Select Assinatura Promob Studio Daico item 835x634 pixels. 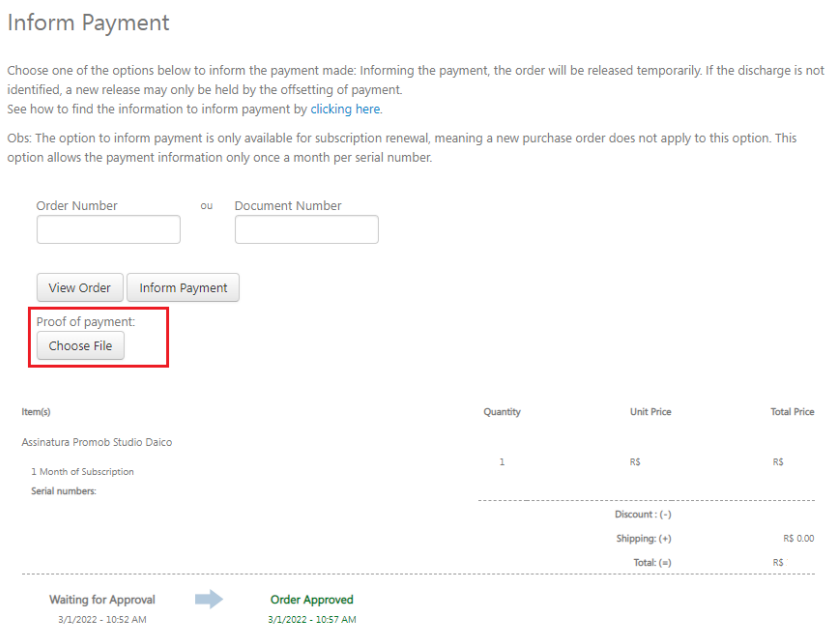coord(97,442)
